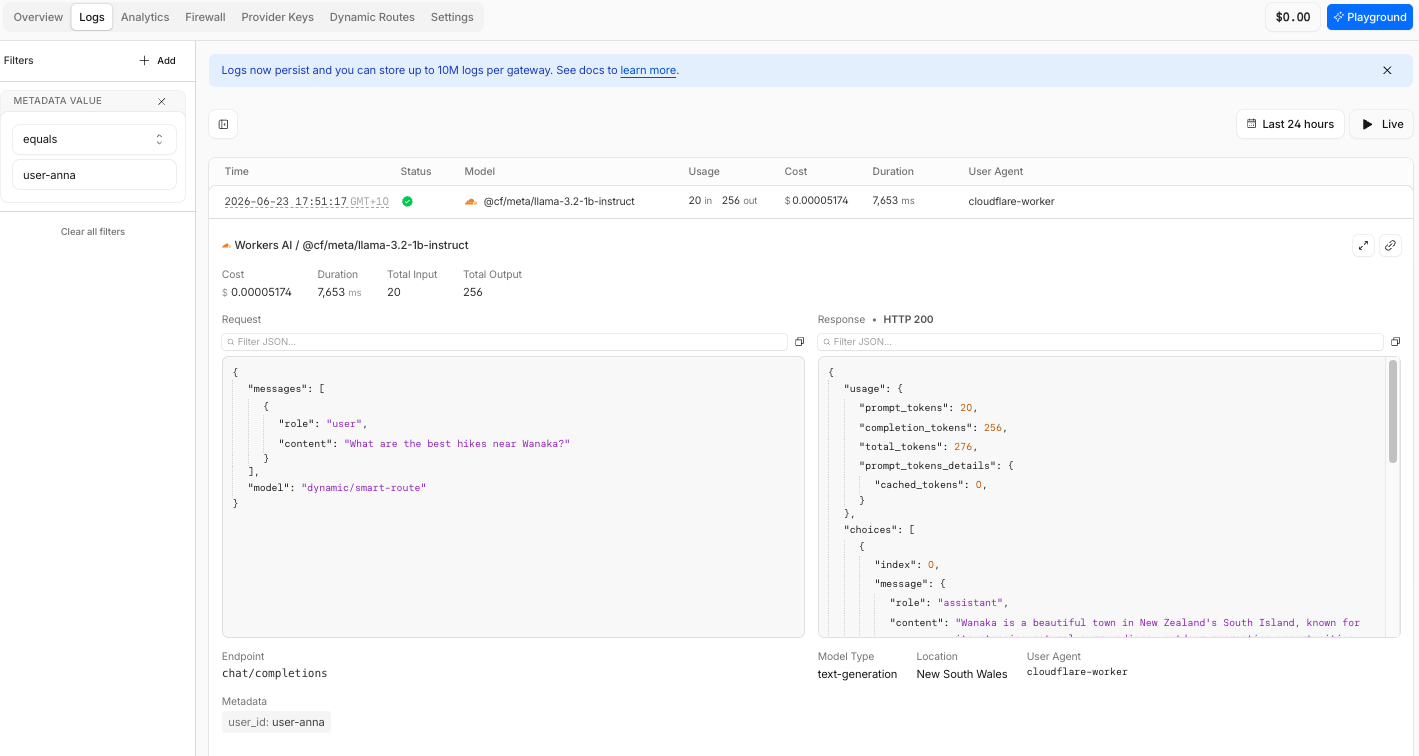Image resolution: width=1419 pixels, height=756 pixels.
Task: Copy the link to this log
Action: pyautogui.click(x=1390, y=245)
